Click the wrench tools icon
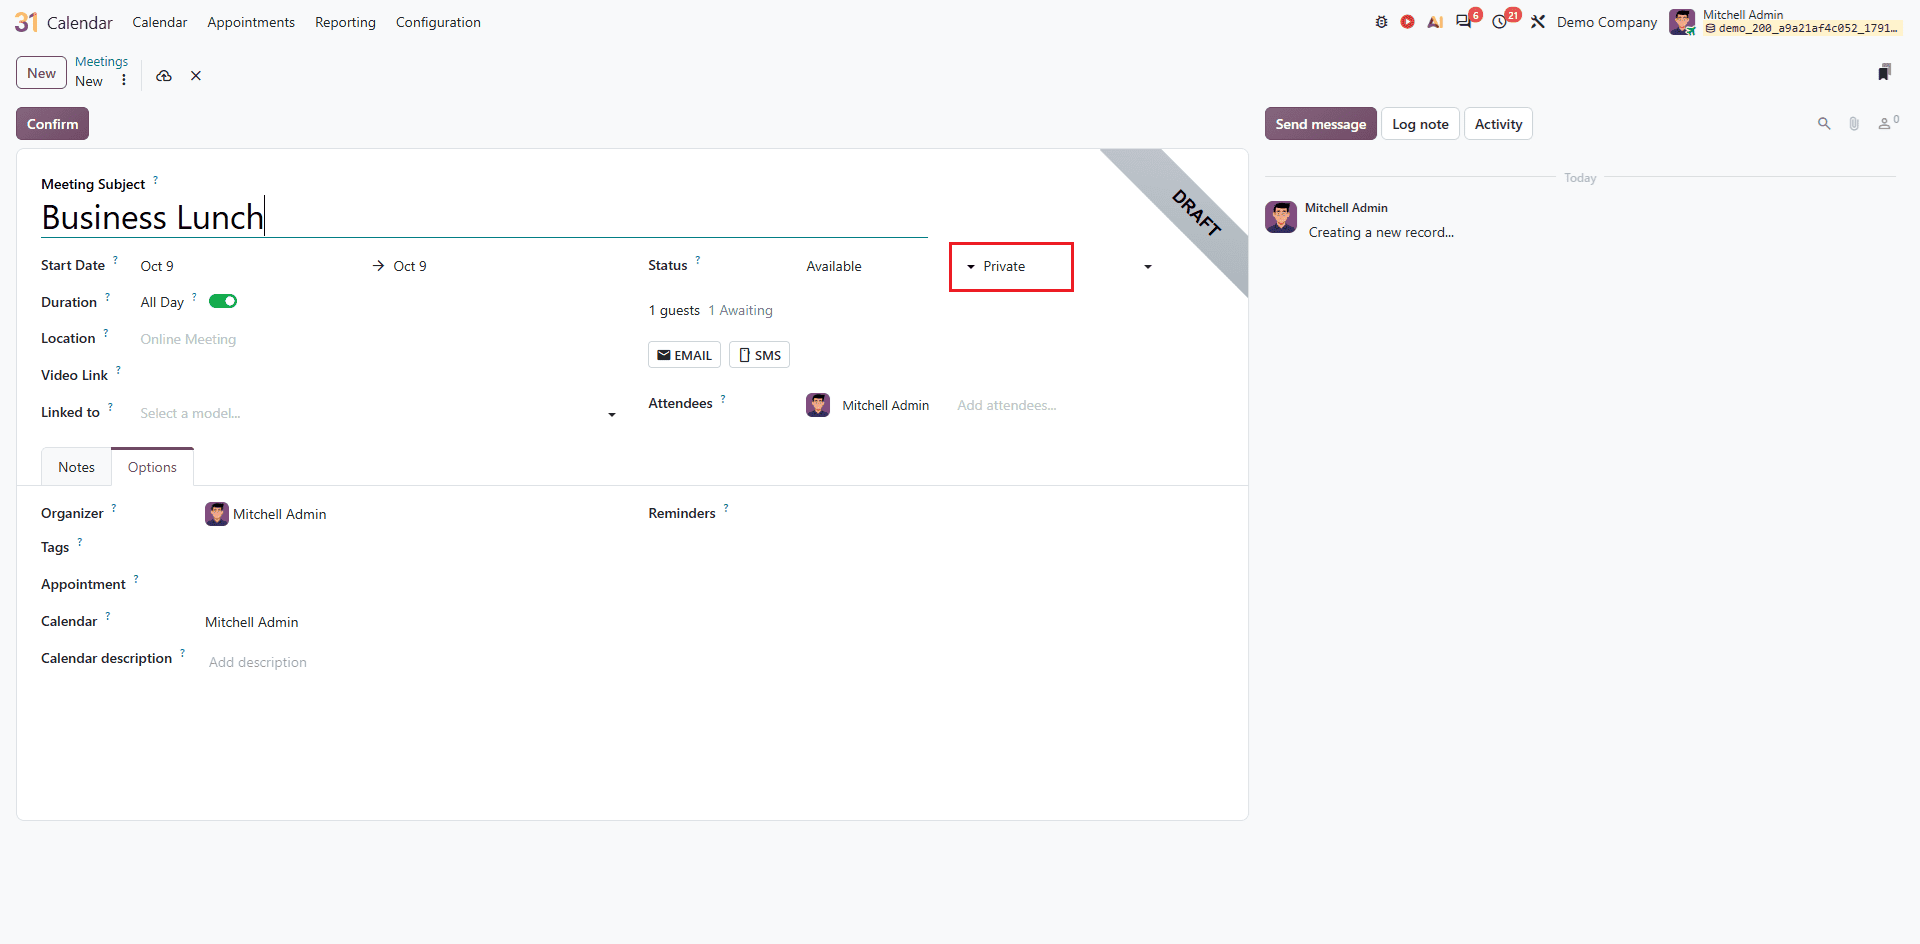Screen dimensions: 1920x944 point(1538,22)
